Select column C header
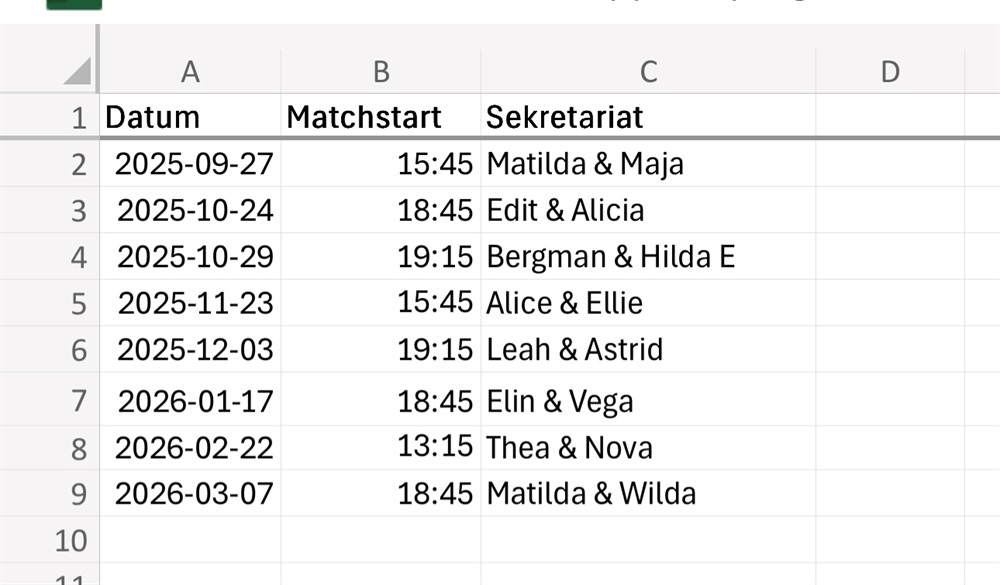1000x585 pixels. [x=648, y=71]
